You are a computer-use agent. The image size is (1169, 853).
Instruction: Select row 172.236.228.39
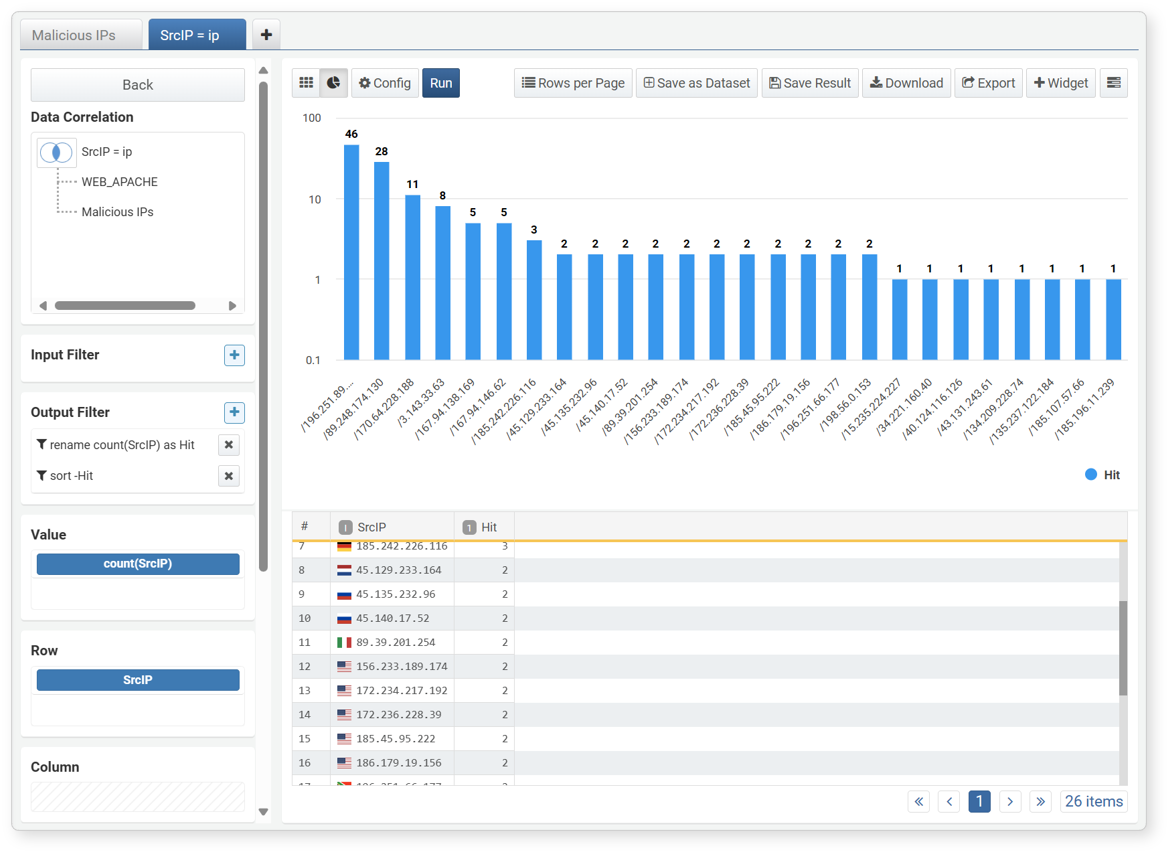click(705, 714)
